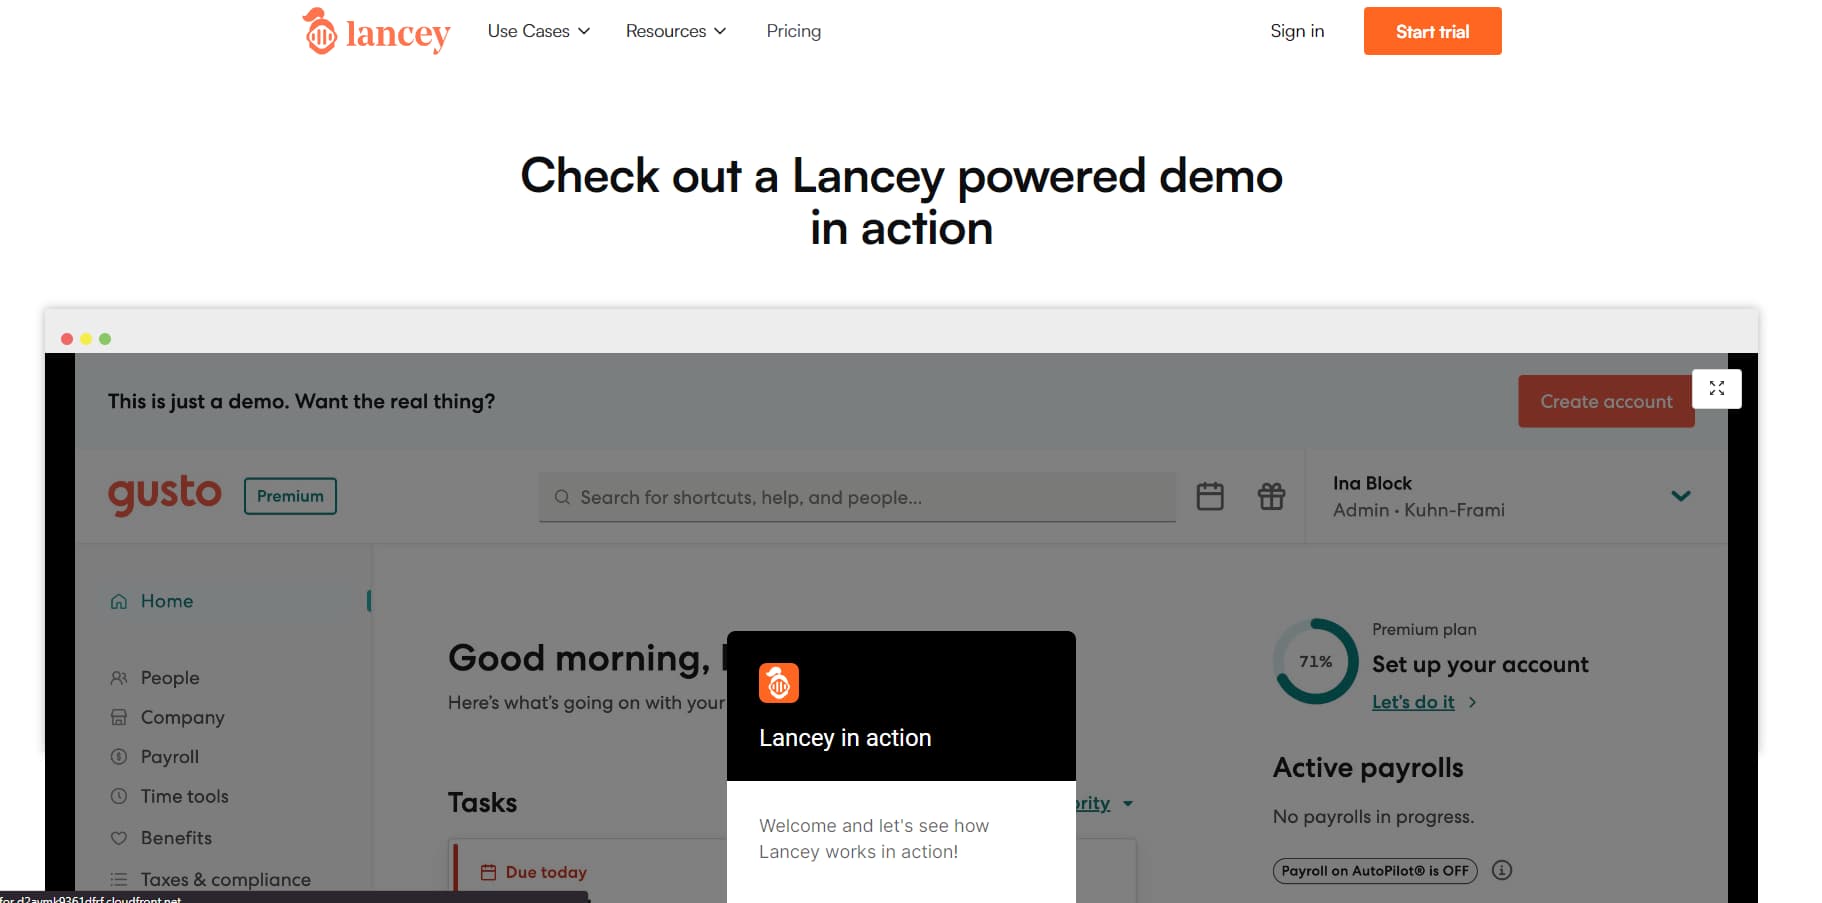Click the Company storefront icon
Viewport: 1822px width, 903px height.
click(119, 717)
